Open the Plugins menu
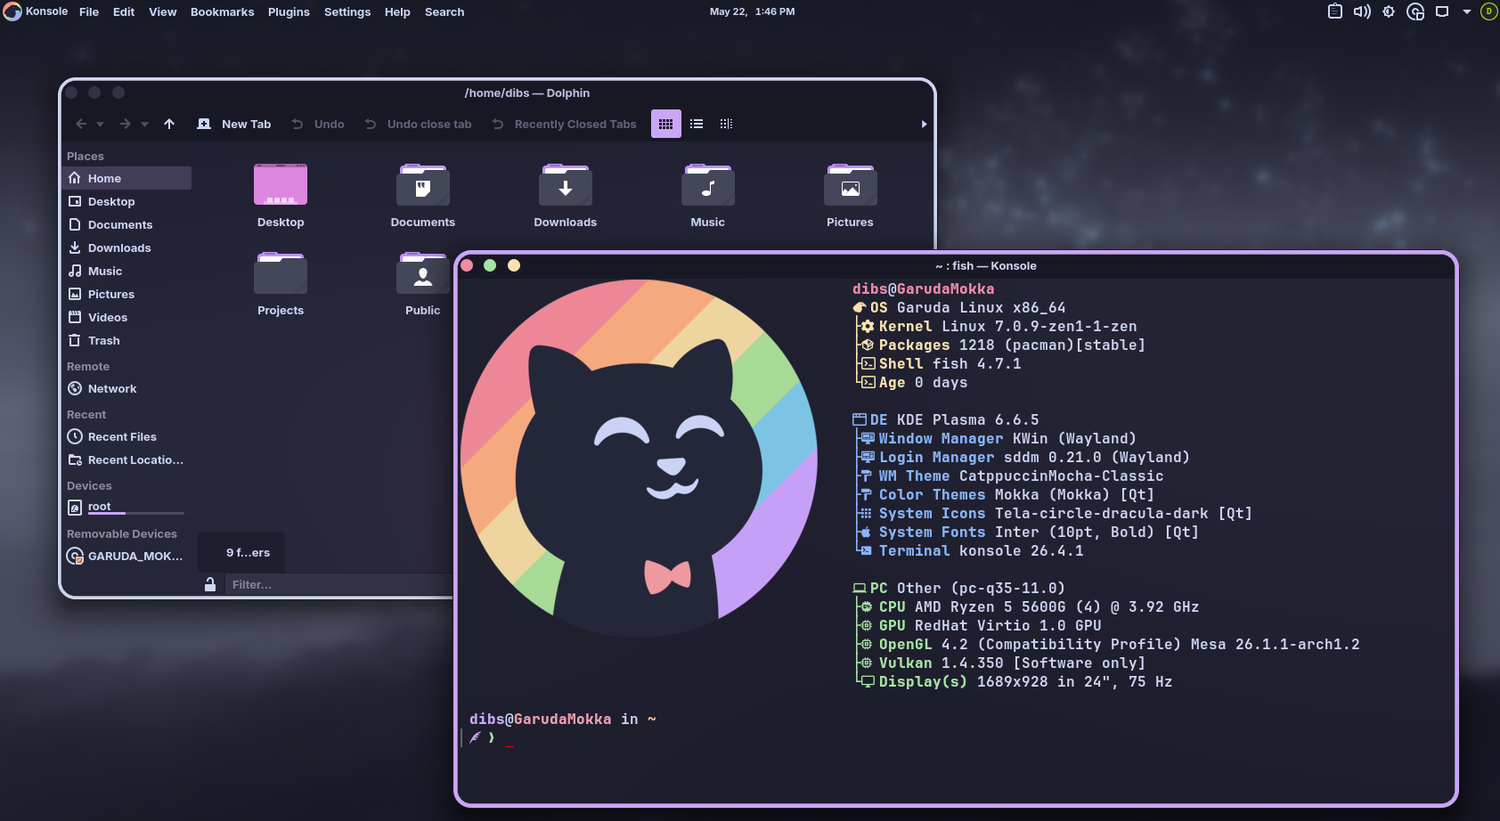The image size is (1500, 821). pyautogui.click(x=289, y=12)
